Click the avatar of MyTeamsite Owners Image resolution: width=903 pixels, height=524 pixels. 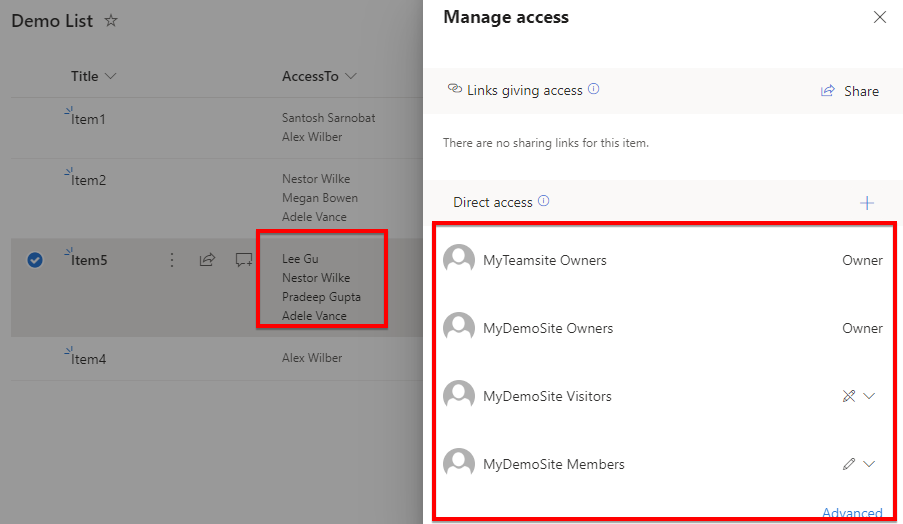tap(459, 260)
